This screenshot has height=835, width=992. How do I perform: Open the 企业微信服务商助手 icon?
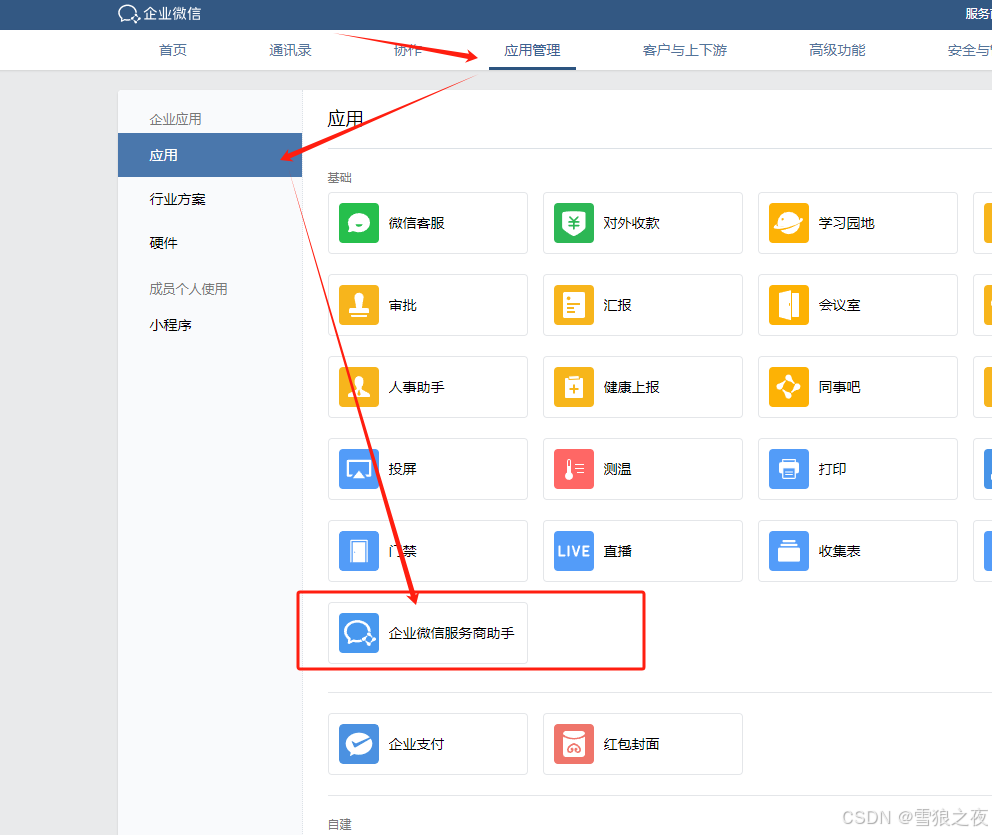coord(359,633)
